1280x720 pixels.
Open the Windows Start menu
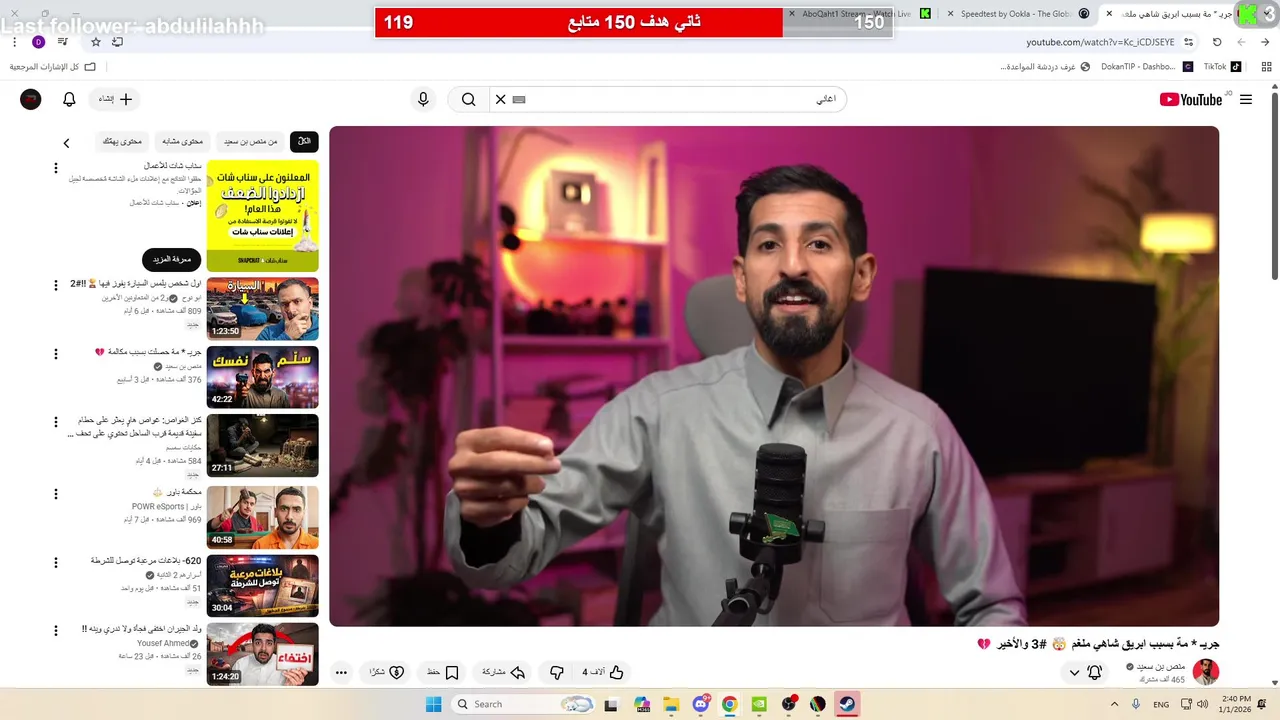tap(433, 704)
